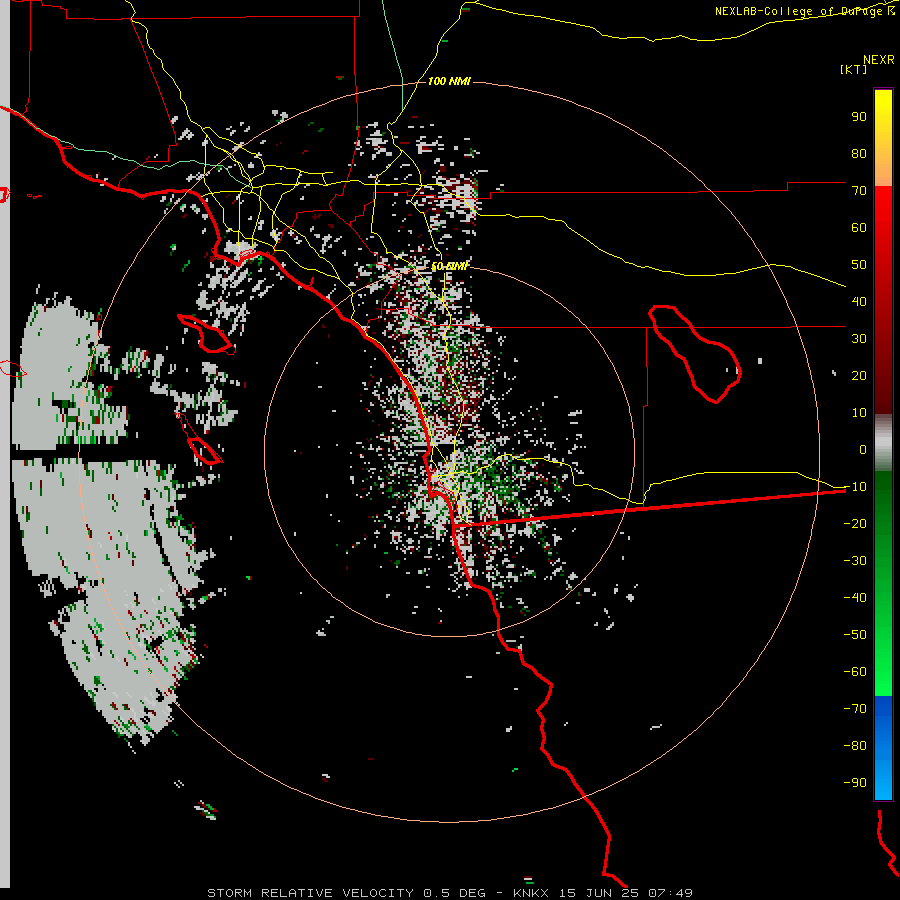
Task: Click the 80 value on the velocity scale
Action: point(859,153)
